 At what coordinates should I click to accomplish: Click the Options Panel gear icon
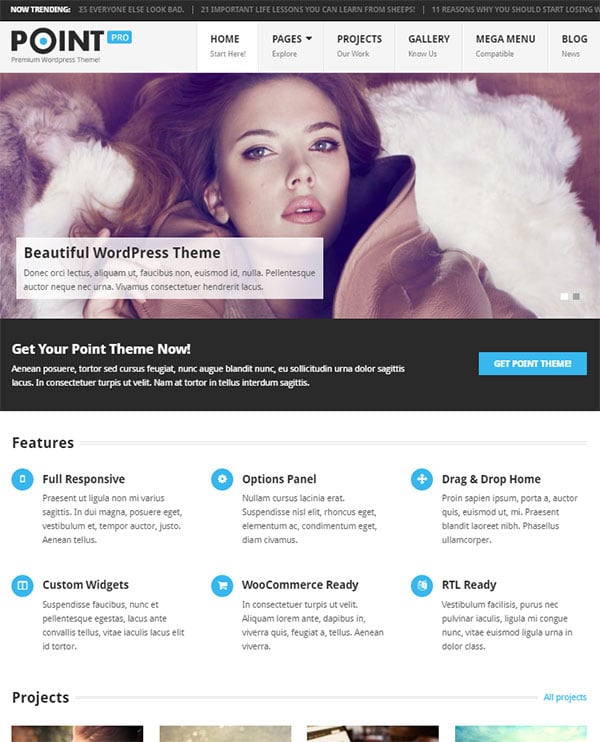(222, 479)
